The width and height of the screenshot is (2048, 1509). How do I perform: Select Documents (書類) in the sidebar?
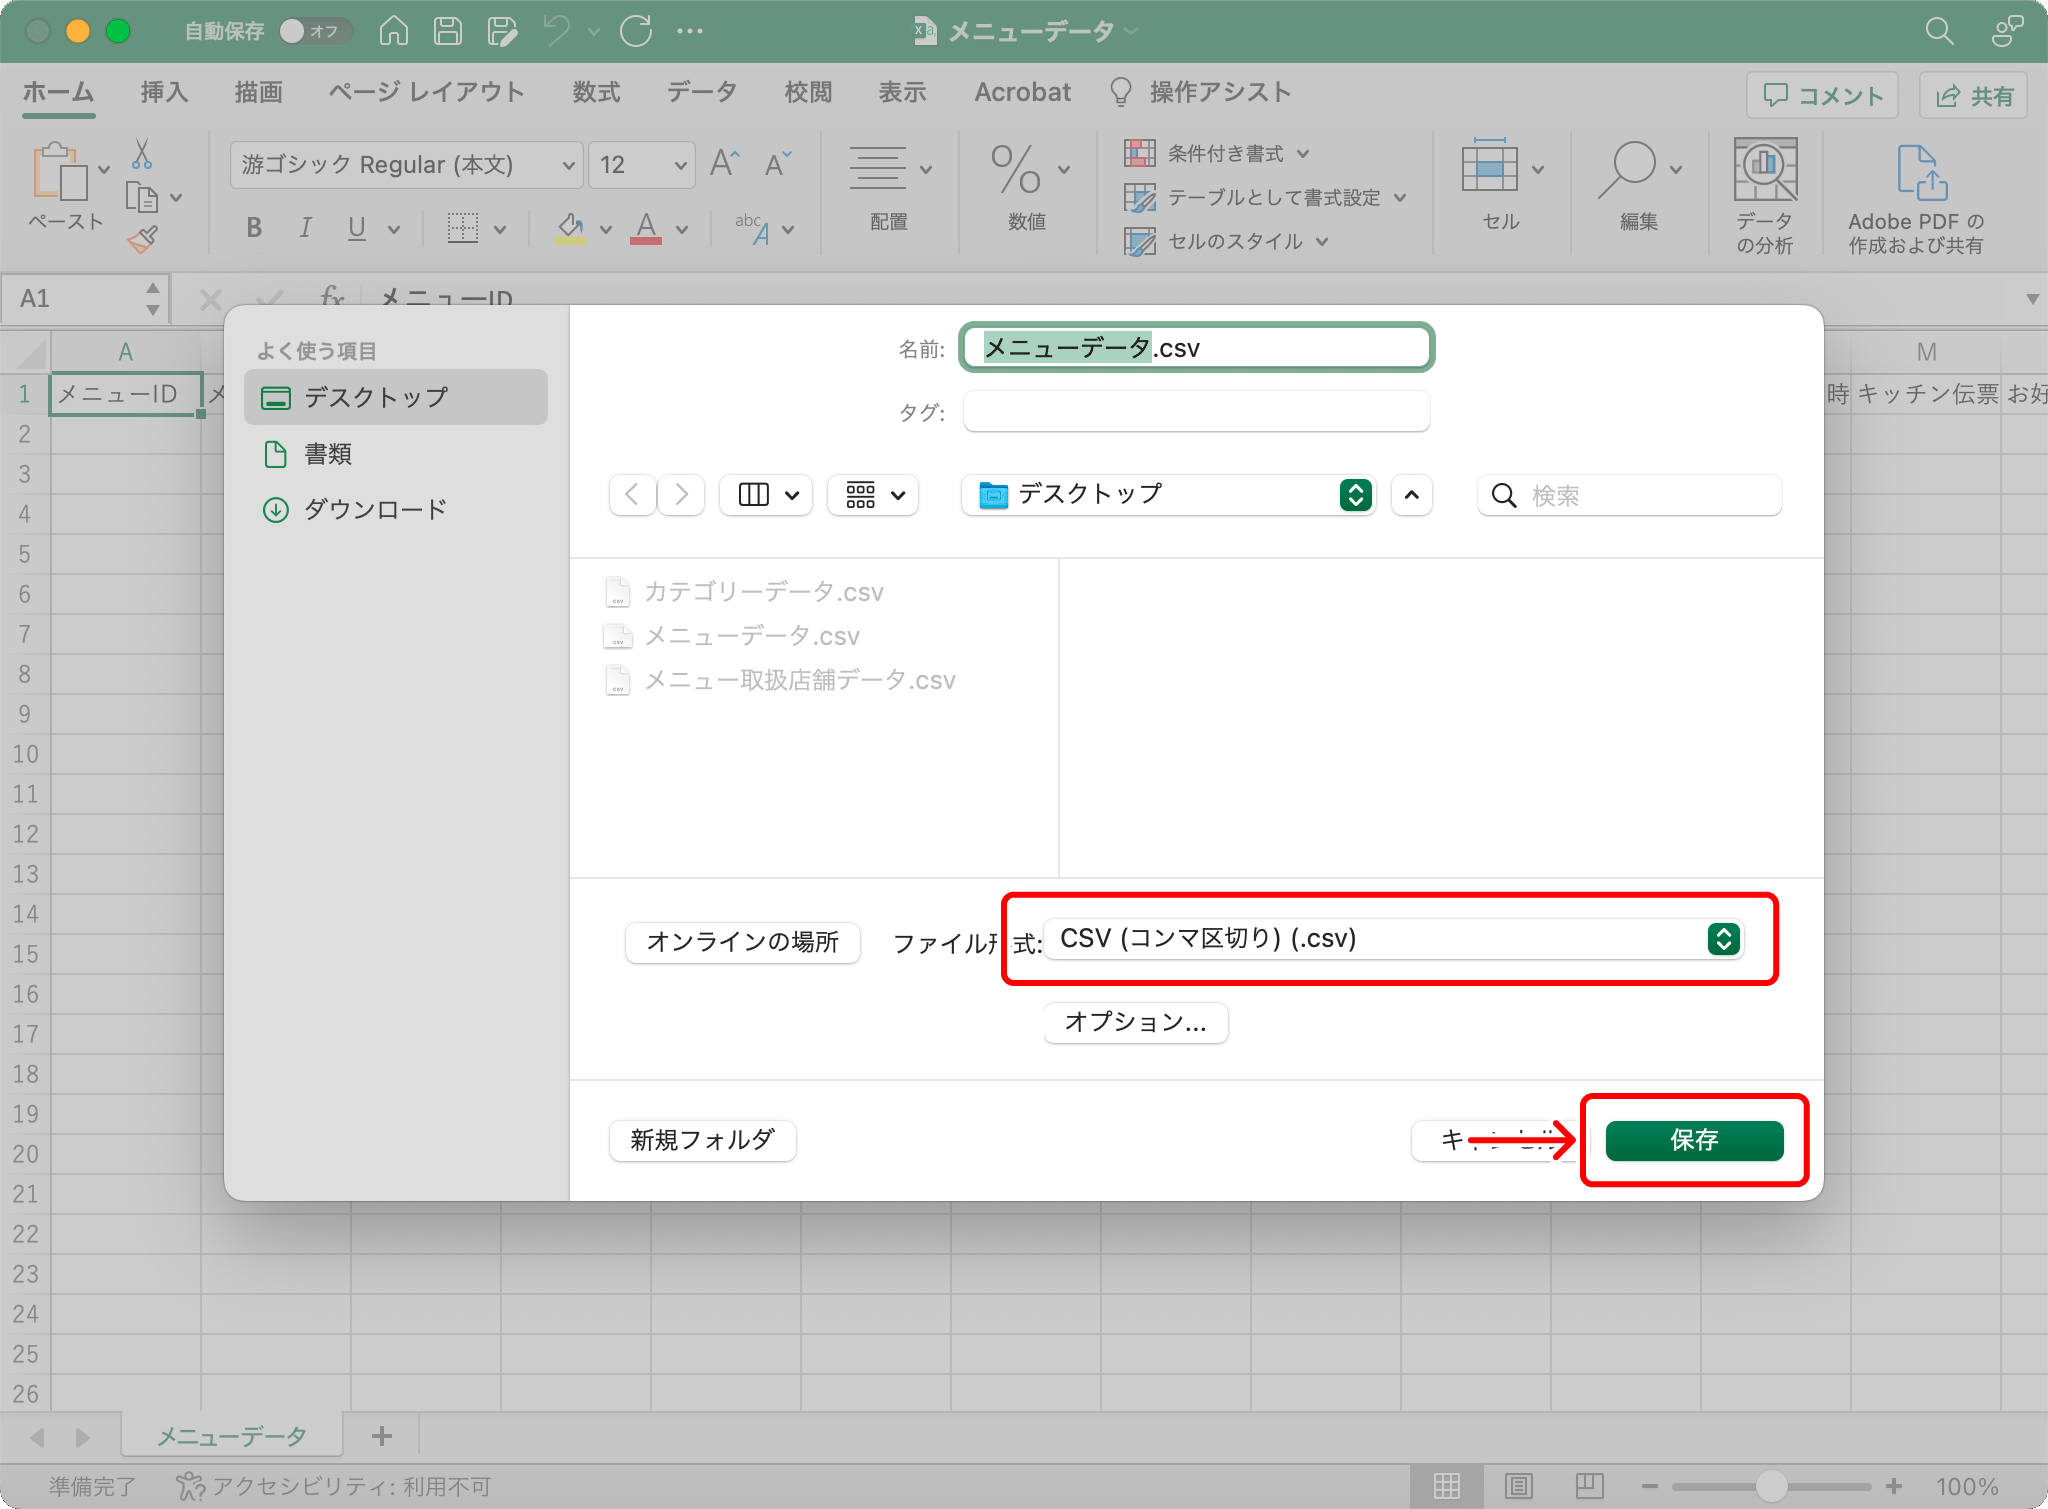tap(396, 454)
